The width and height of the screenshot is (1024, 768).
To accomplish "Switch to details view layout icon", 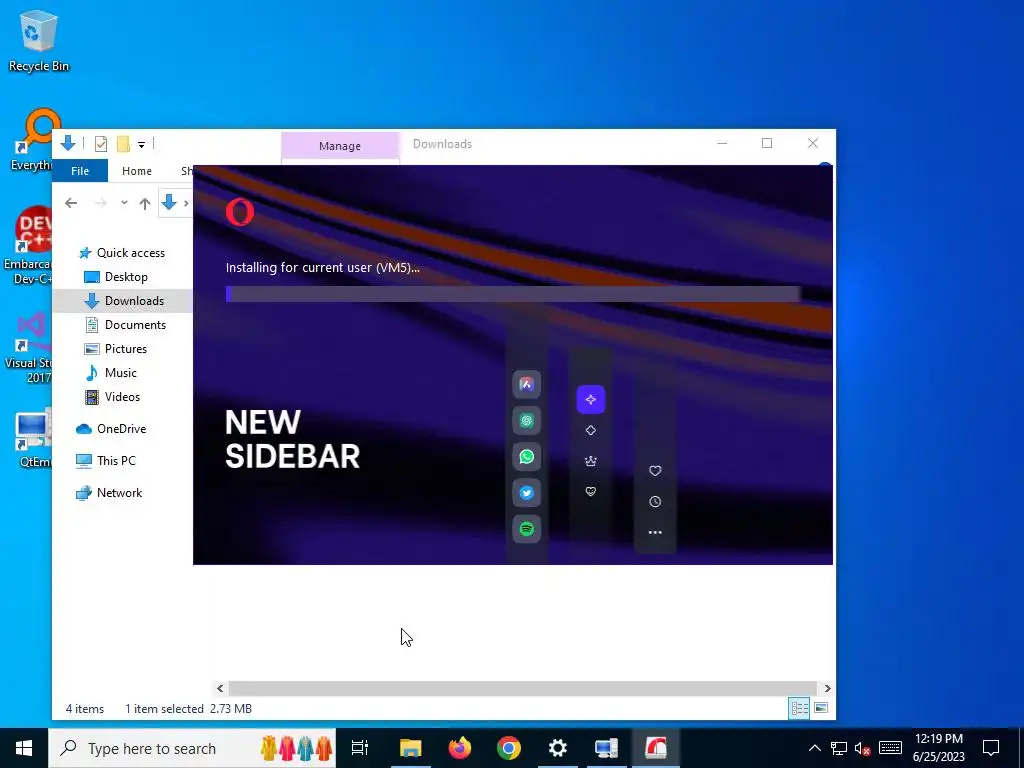I will click(x=799, y=709).
